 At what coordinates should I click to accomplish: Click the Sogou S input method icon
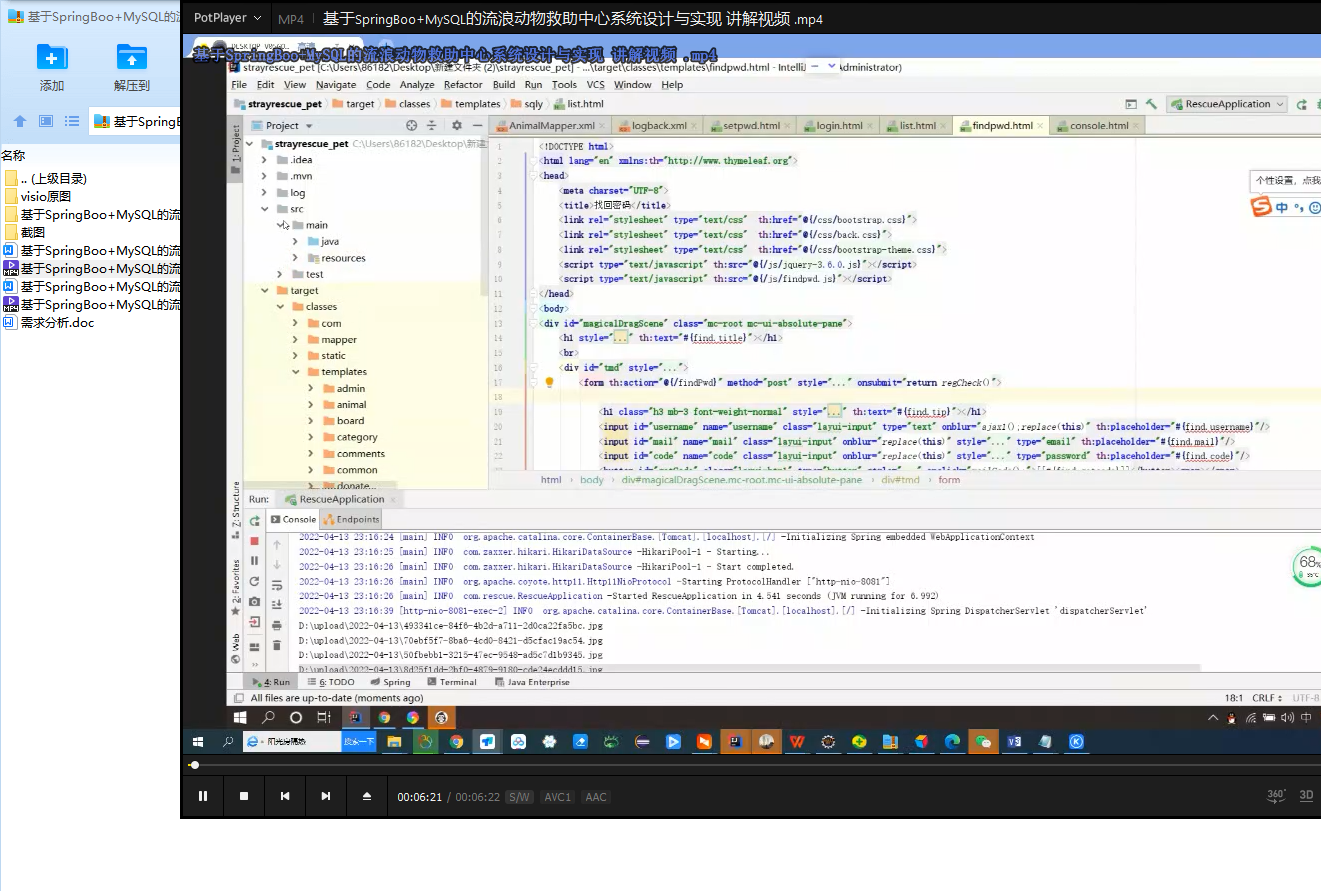pyautogui.click(x=1262, y=207)
